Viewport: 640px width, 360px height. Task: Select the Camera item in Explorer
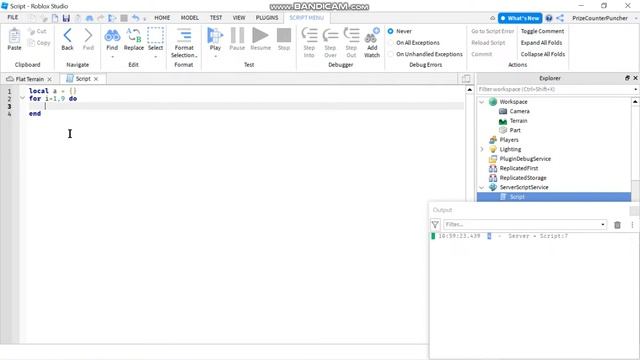coord(519,111)
